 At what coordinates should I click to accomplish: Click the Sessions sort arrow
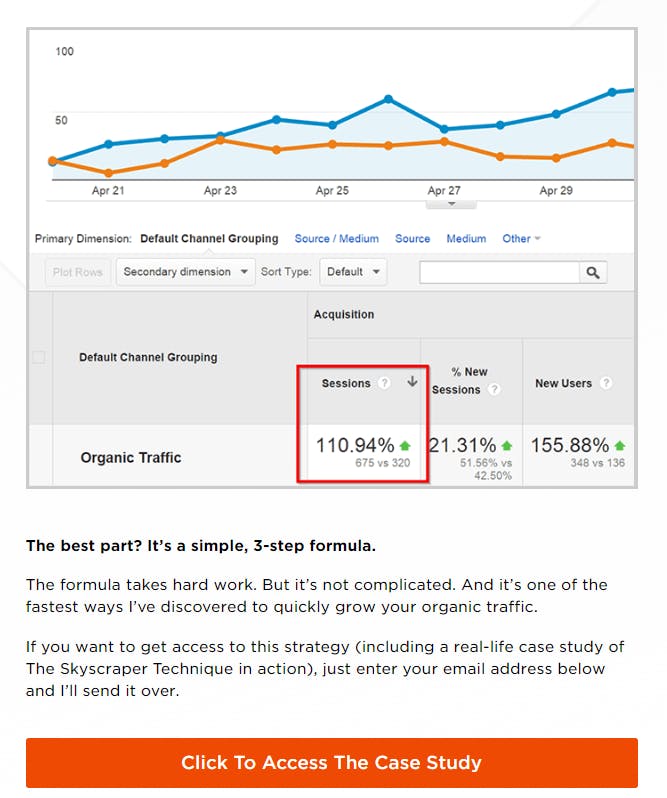[412, 382]
